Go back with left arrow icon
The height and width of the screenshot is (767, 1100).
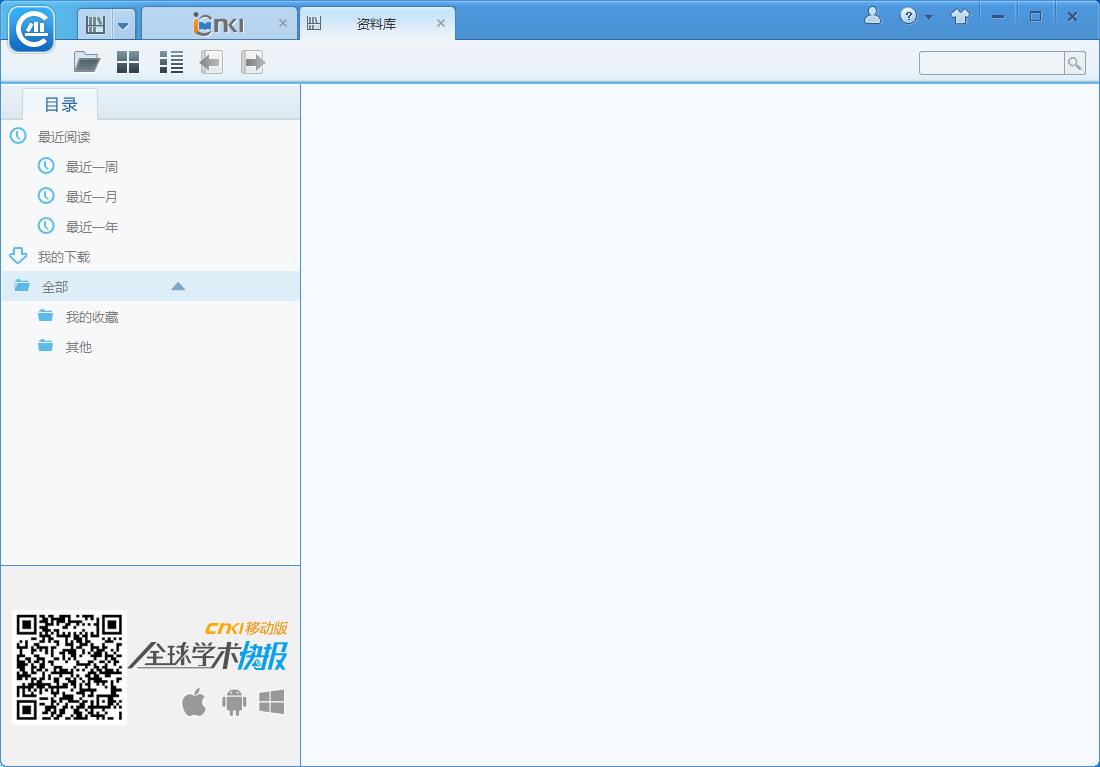pyautogui.click(x=211, y=62)
